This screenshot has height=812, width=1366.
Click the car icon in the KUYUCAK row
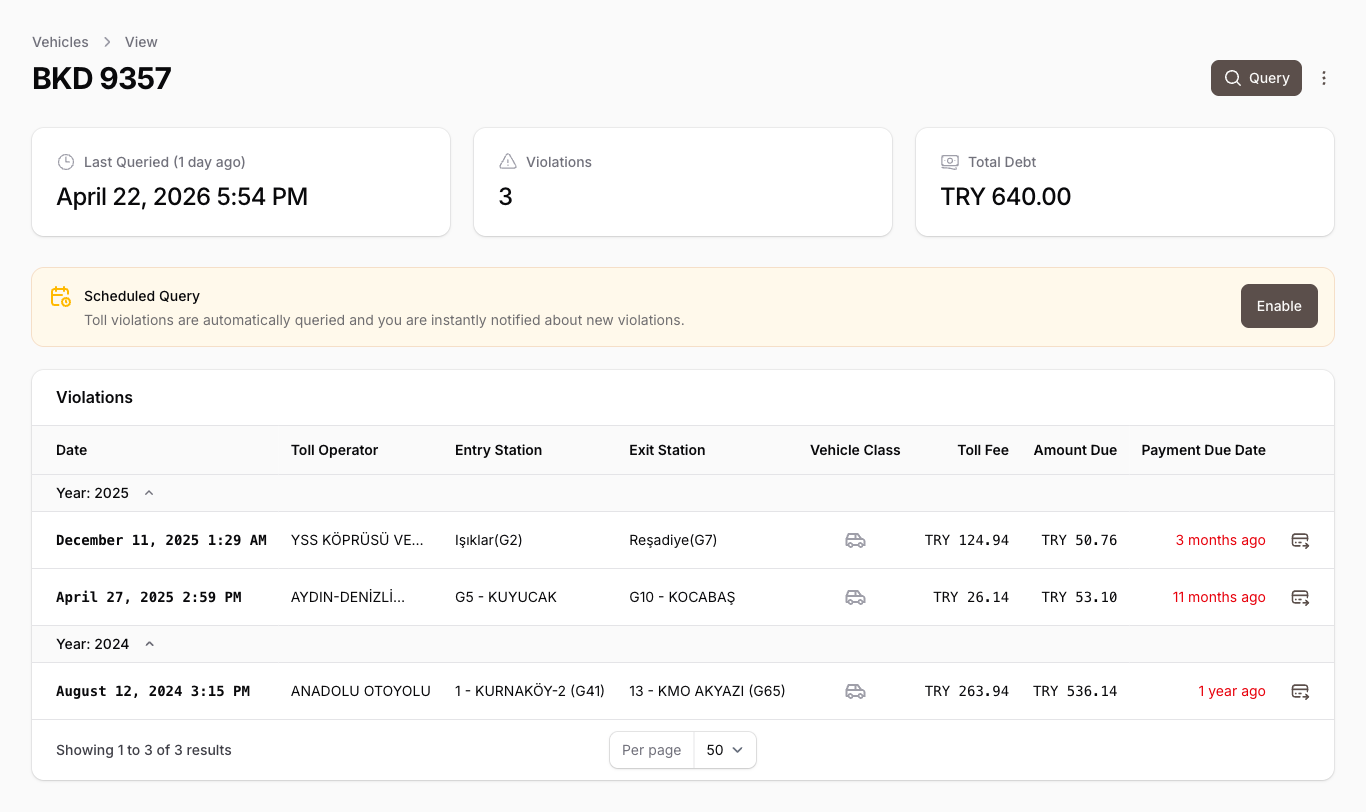tap(855, 597)
